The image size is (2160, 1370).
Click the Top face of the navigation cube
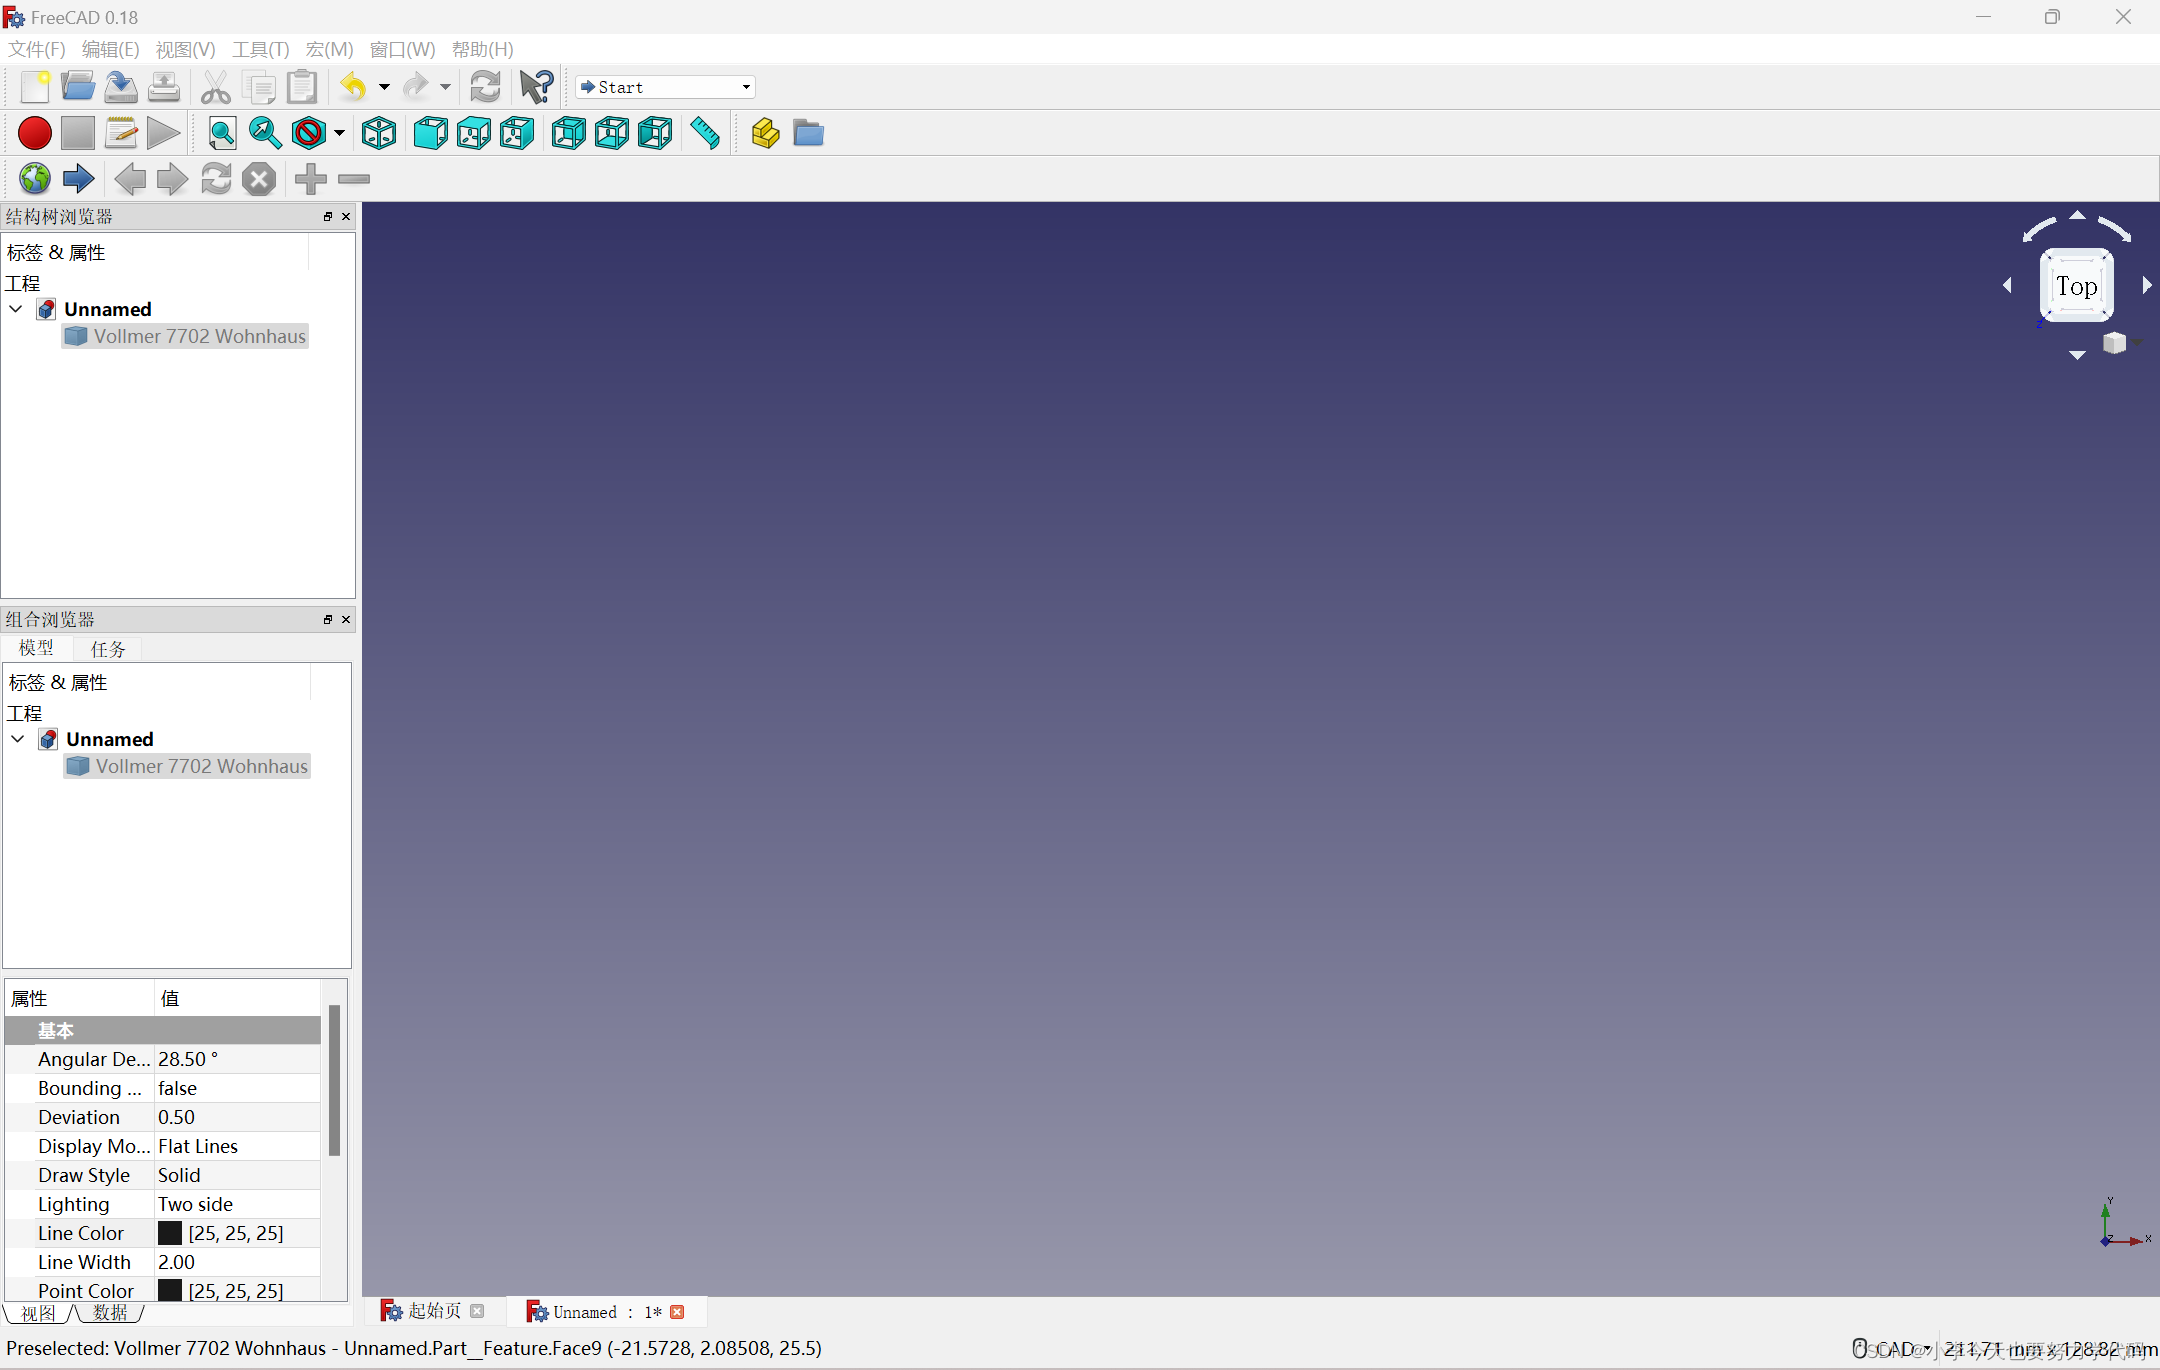click(2076, 287)
